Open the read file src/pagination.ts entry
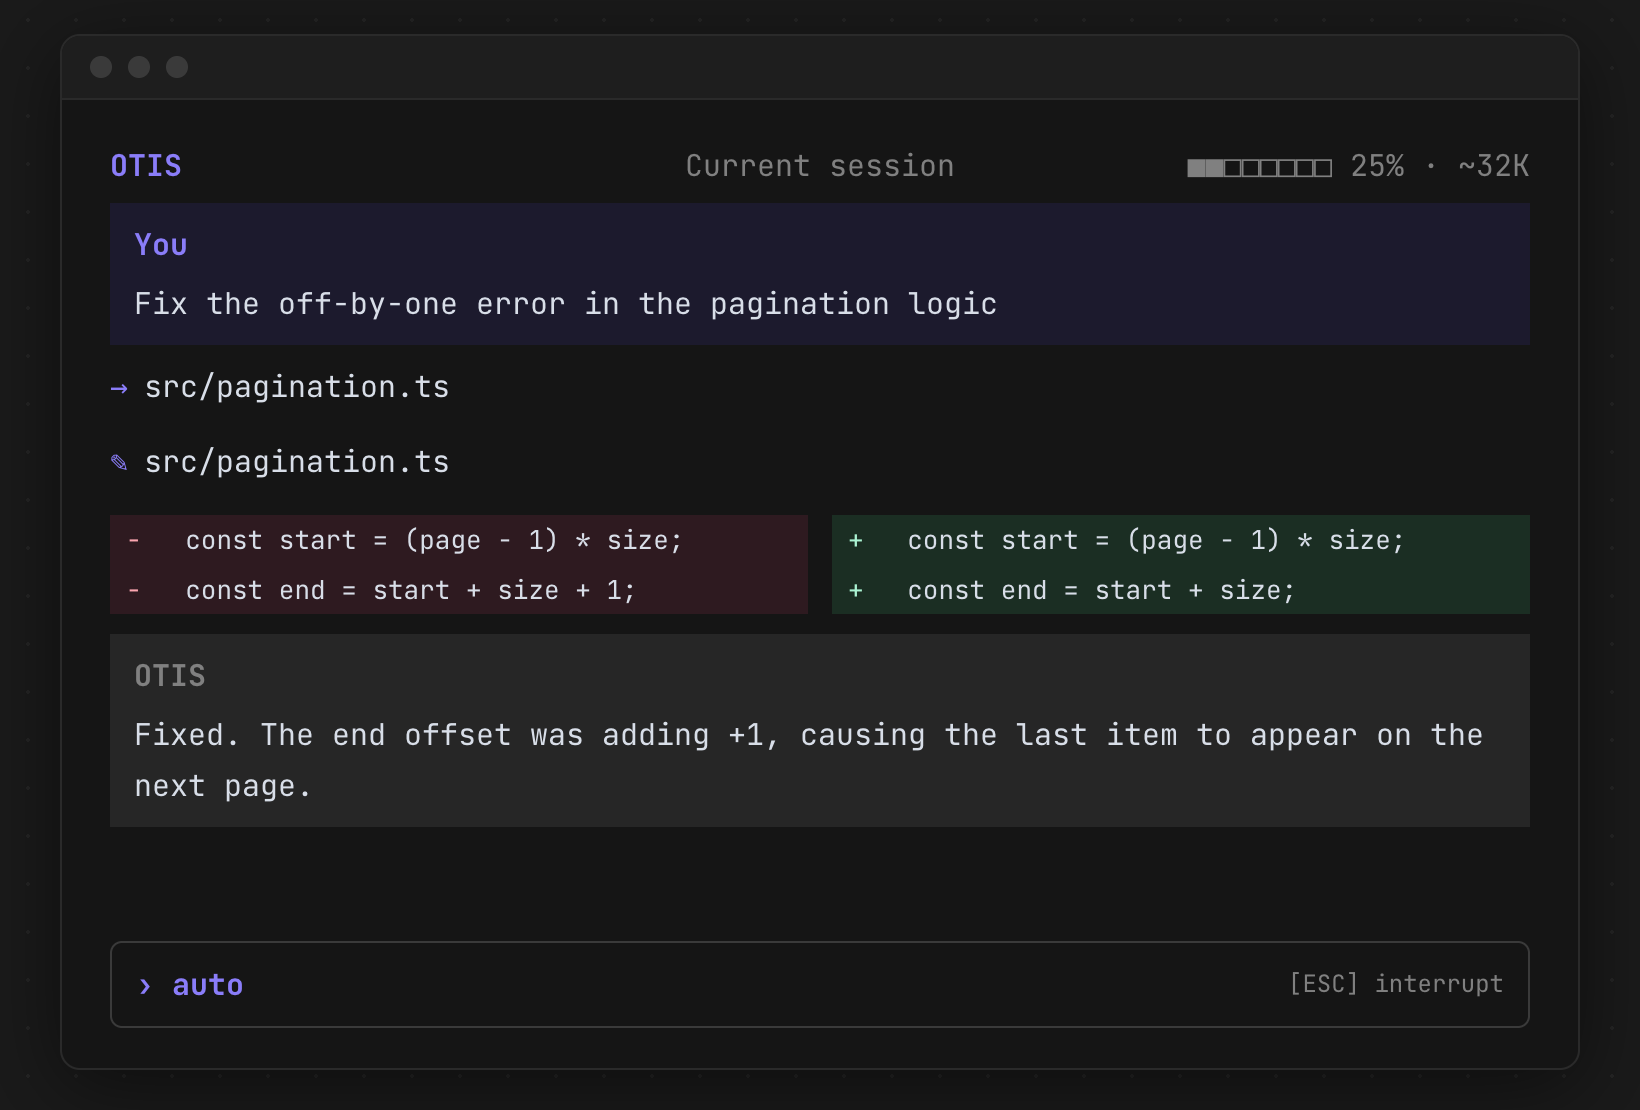The width and height of the screenshot is (1640, 1110). click(297, 388)
